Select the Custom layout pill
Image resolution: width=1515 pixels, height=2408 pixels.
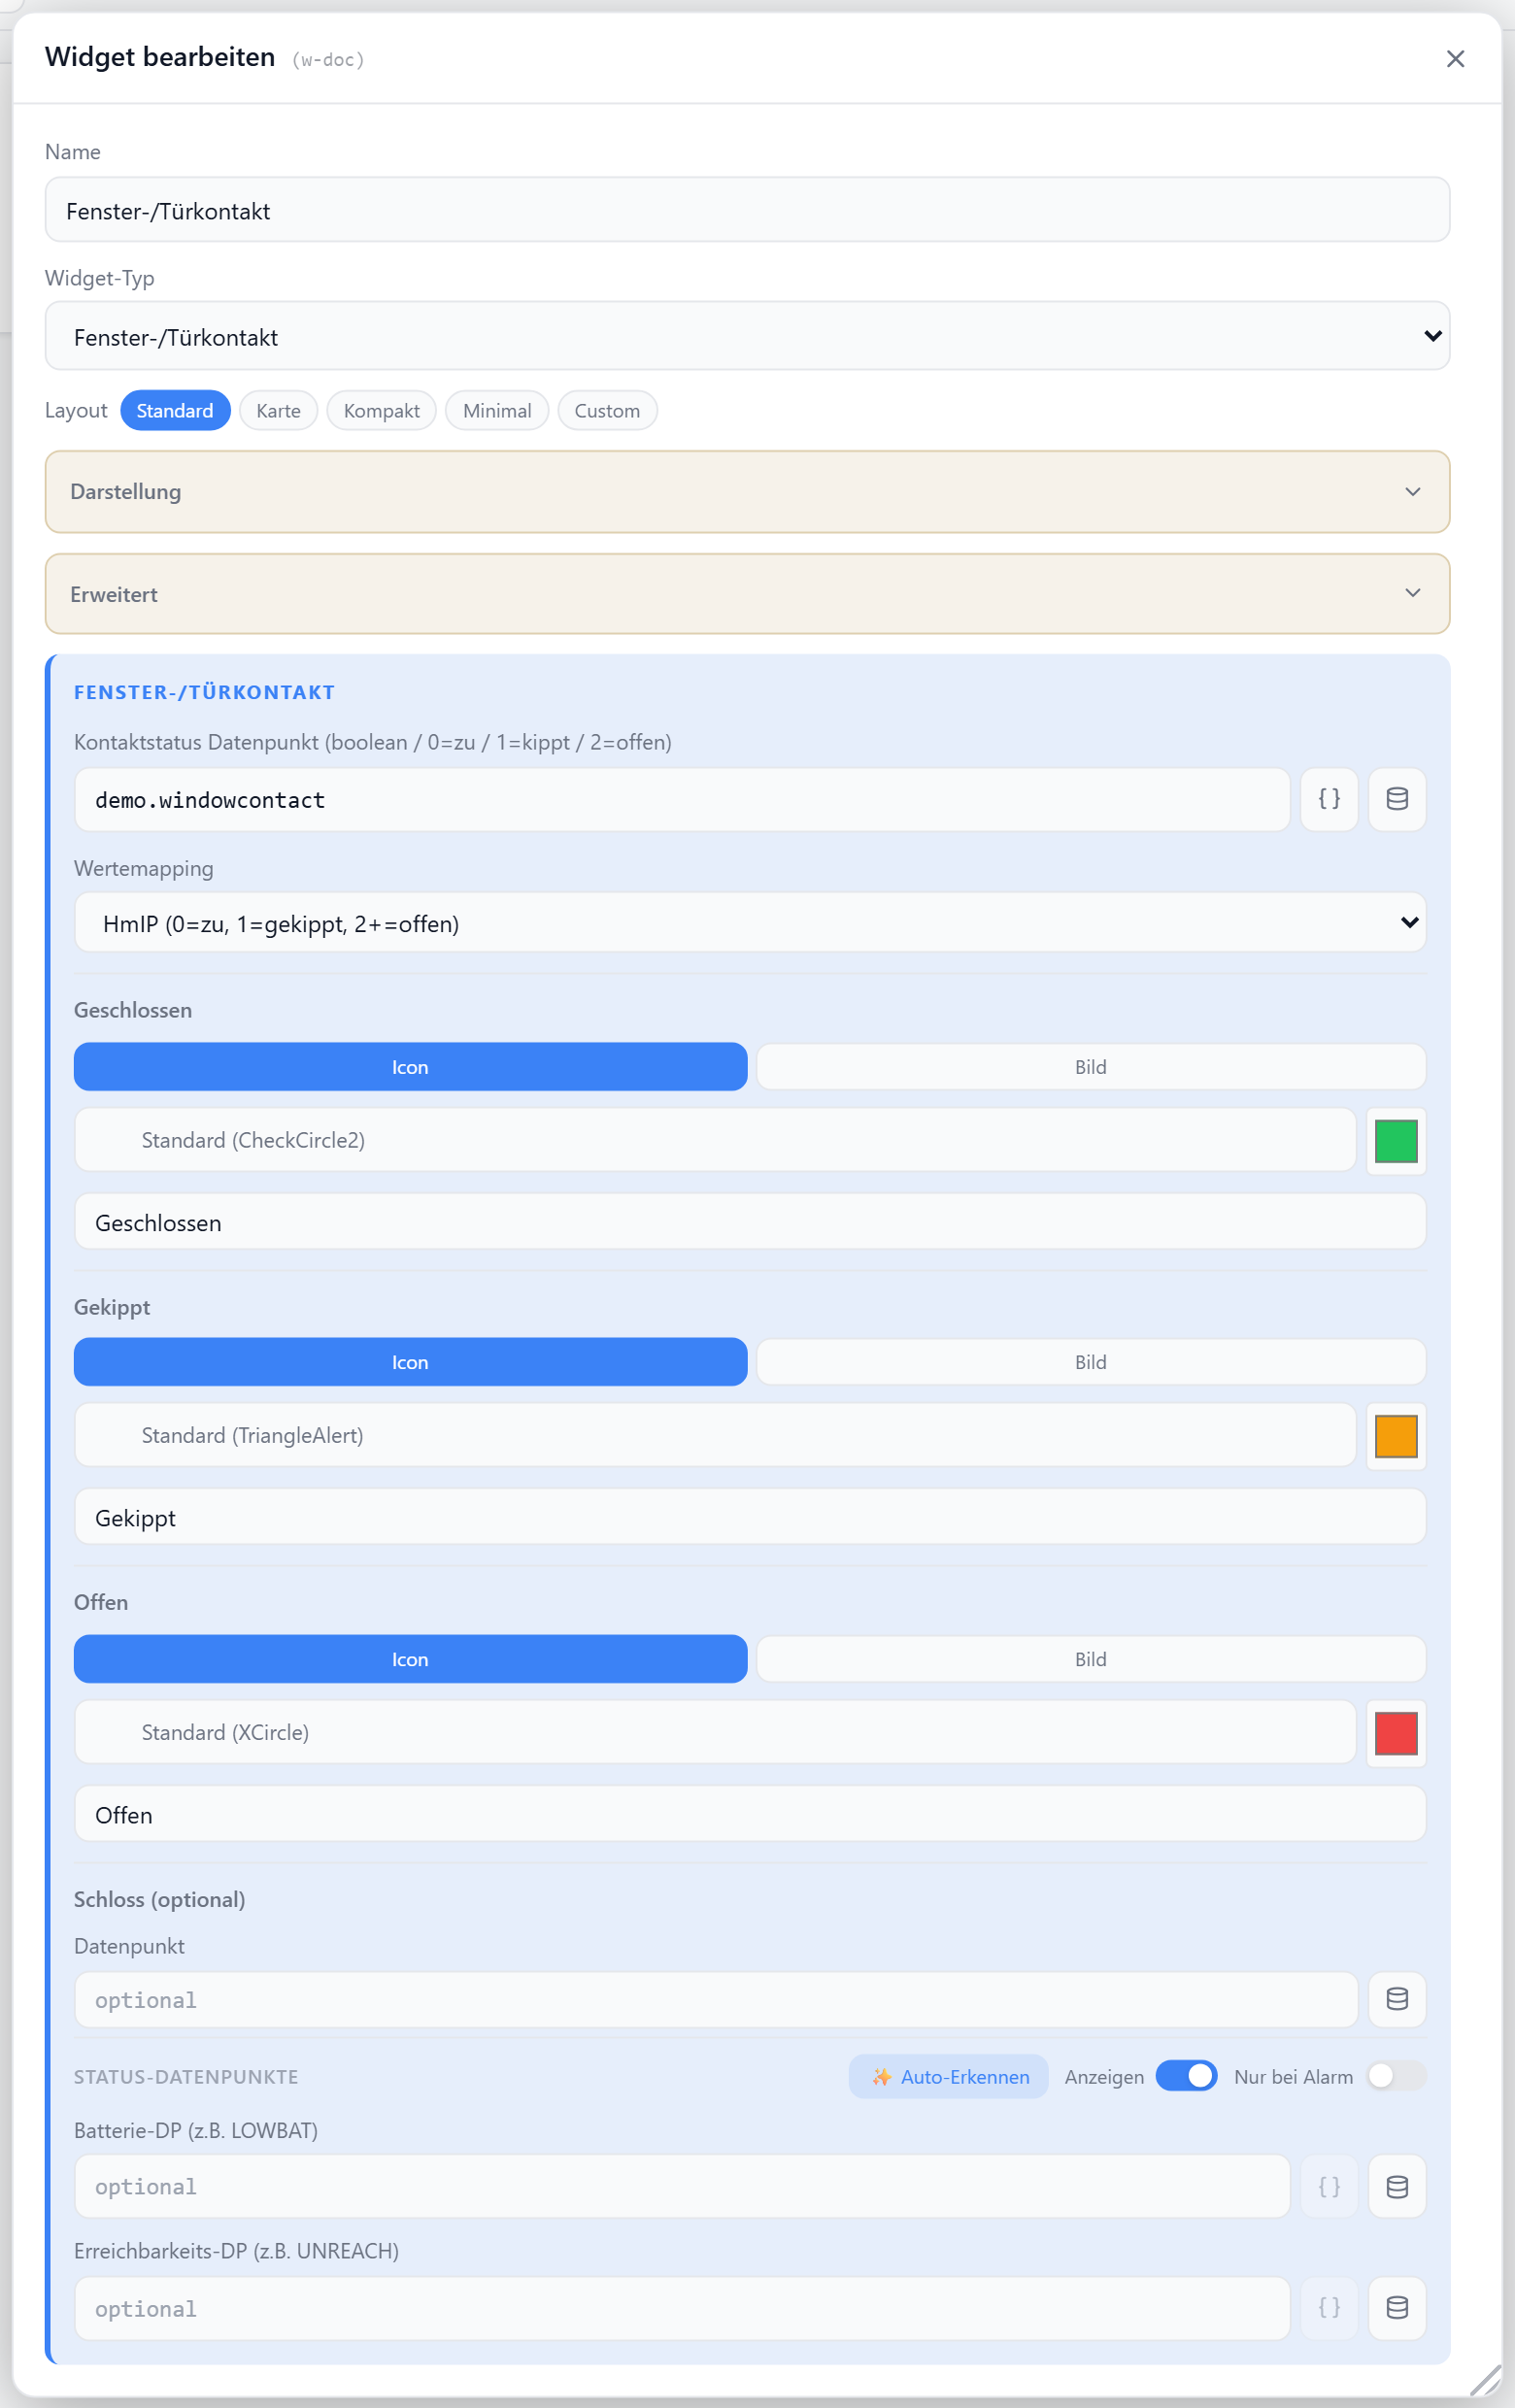point(606,410)
